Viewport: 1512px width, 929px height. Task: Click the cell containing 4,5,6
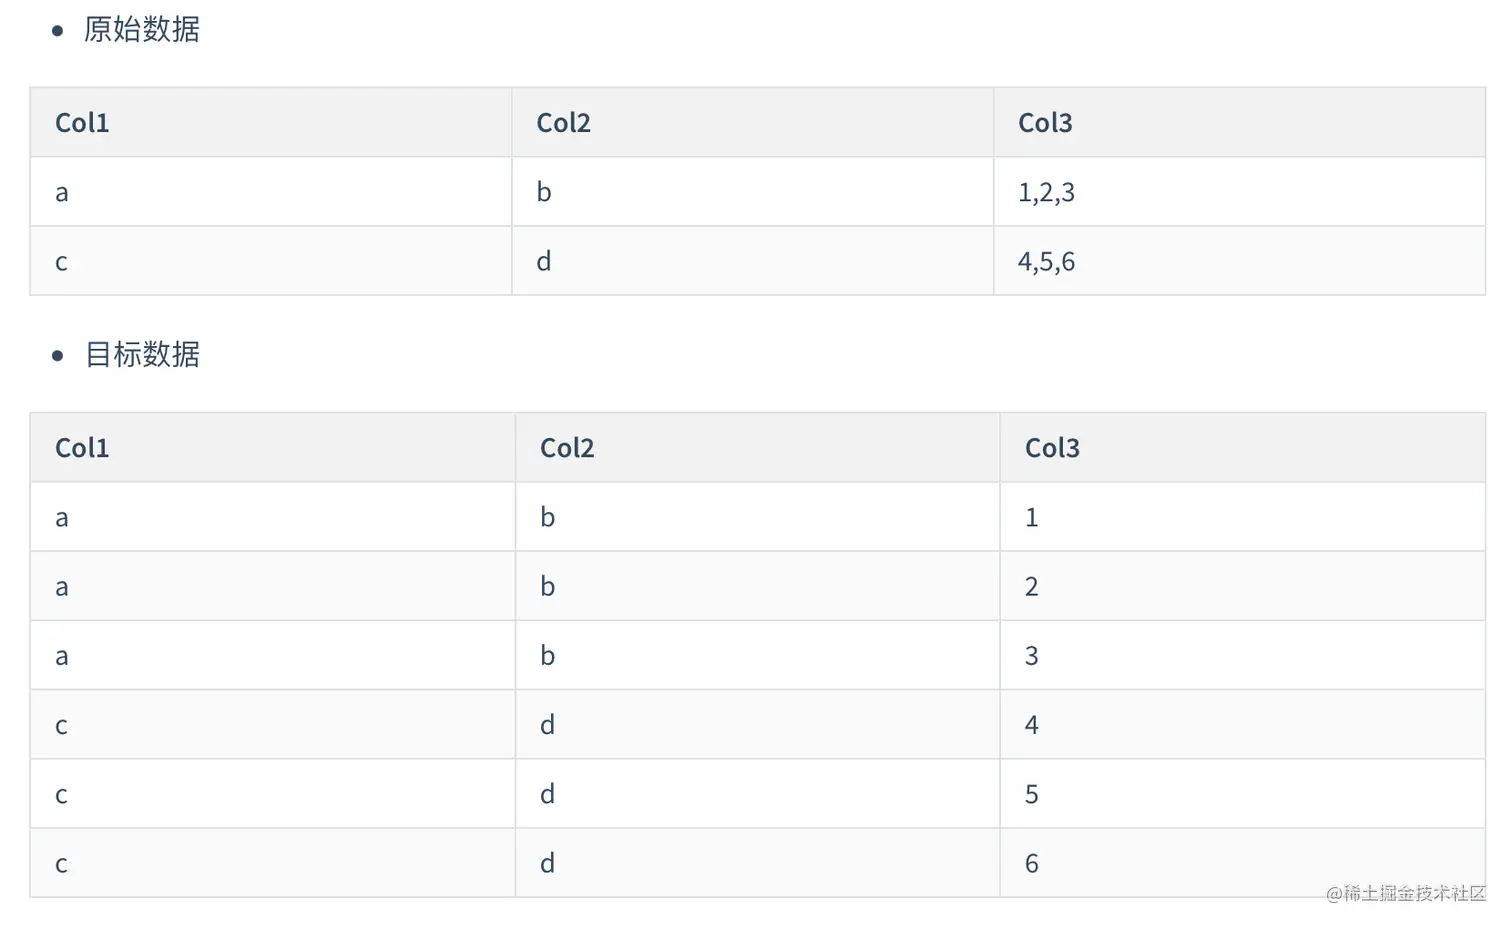coord(1239,261)
